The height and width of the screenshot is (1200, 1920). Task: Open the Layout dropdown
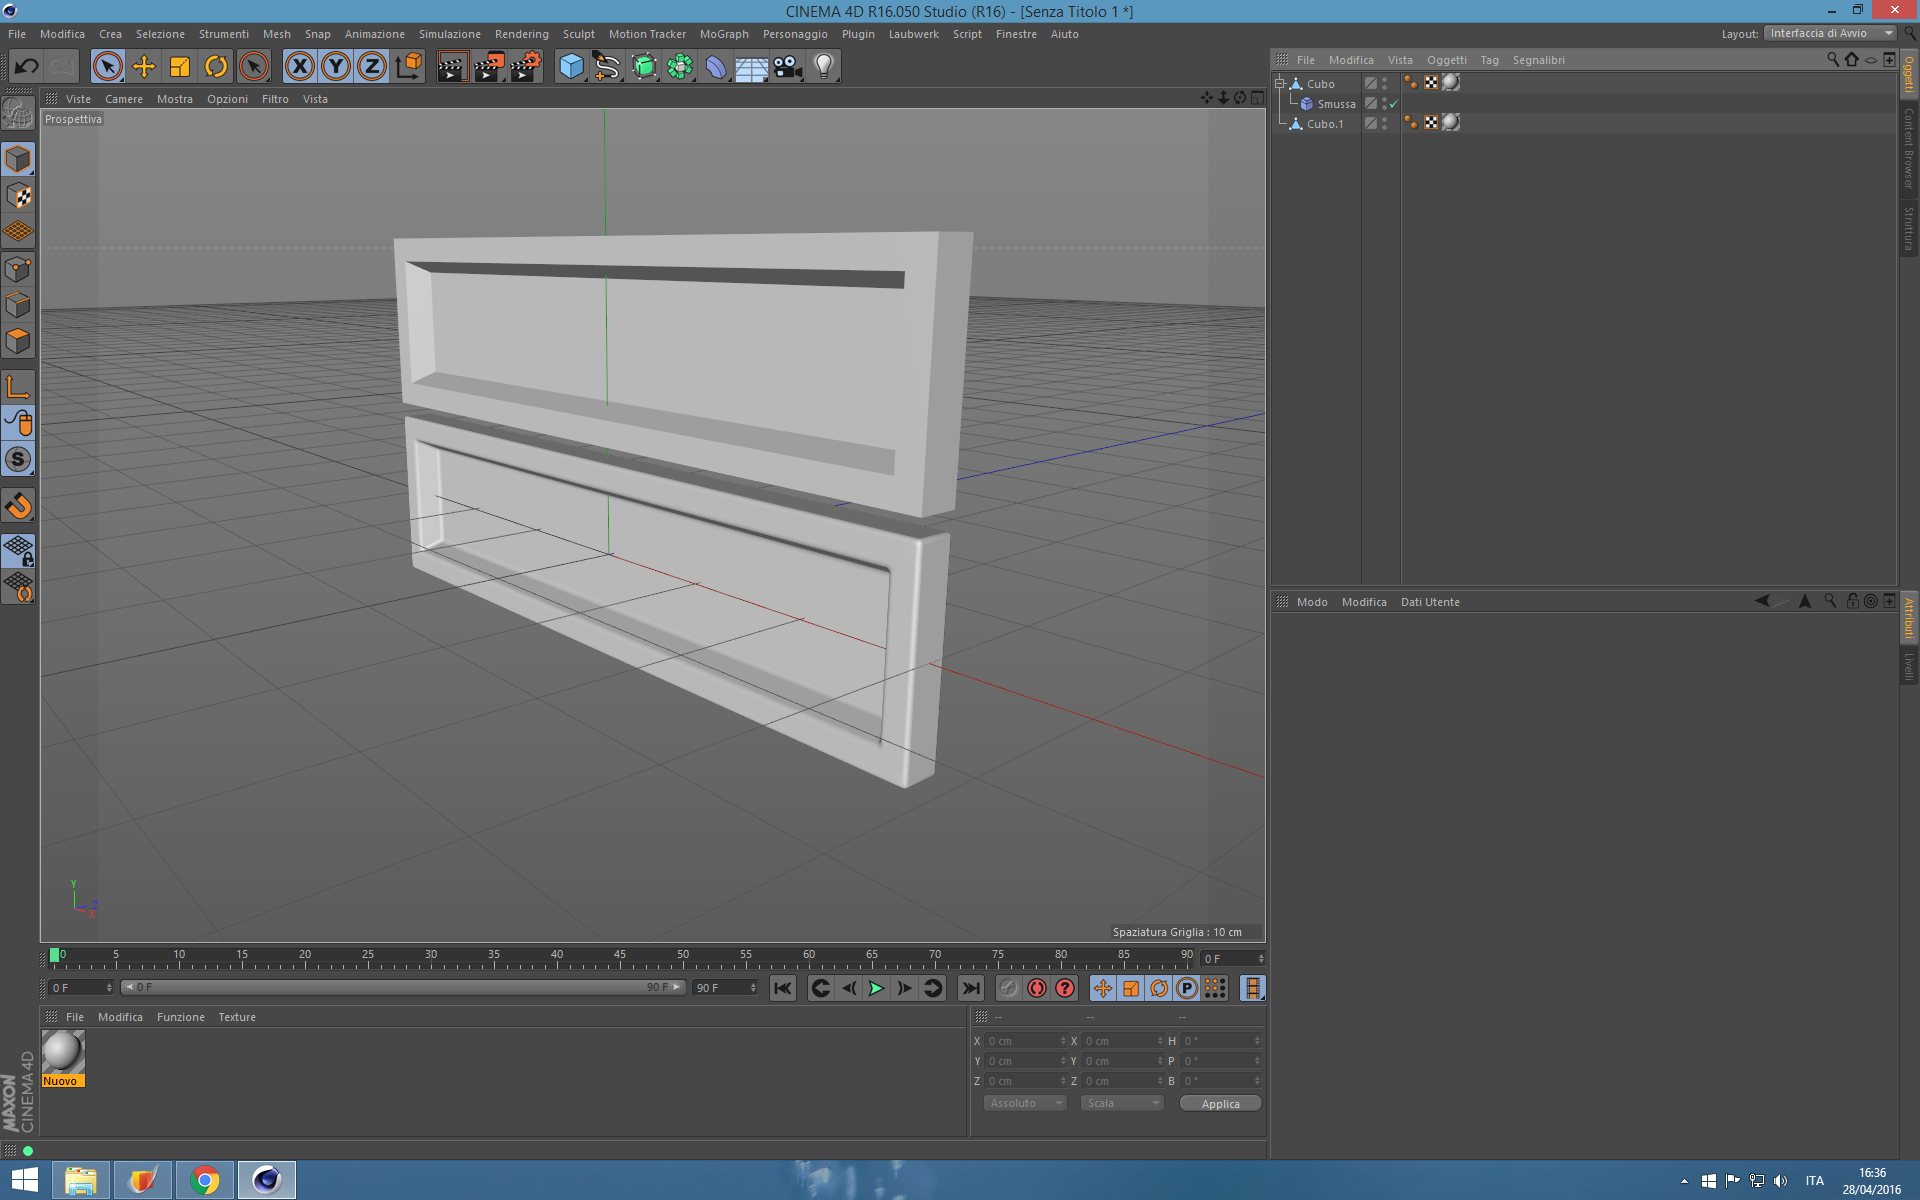[1830, 33]
